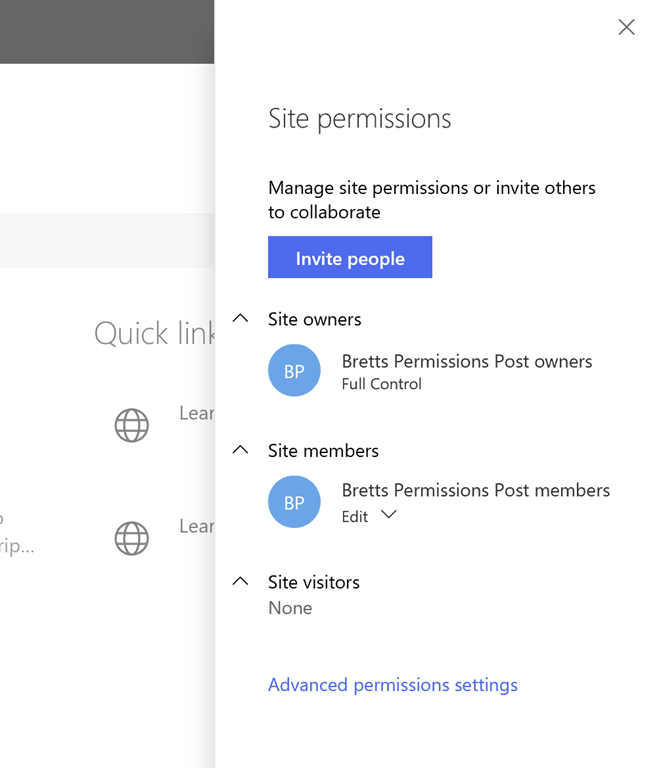661x768 pixels.
Task: Click the Invite people button
Action: pos(350,258)
